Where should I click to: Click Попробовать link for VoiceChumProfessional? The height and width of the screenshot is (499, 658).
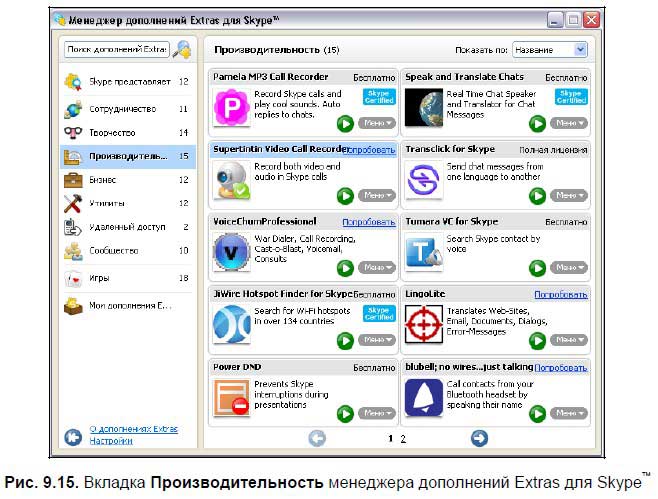tap(368, 222)
